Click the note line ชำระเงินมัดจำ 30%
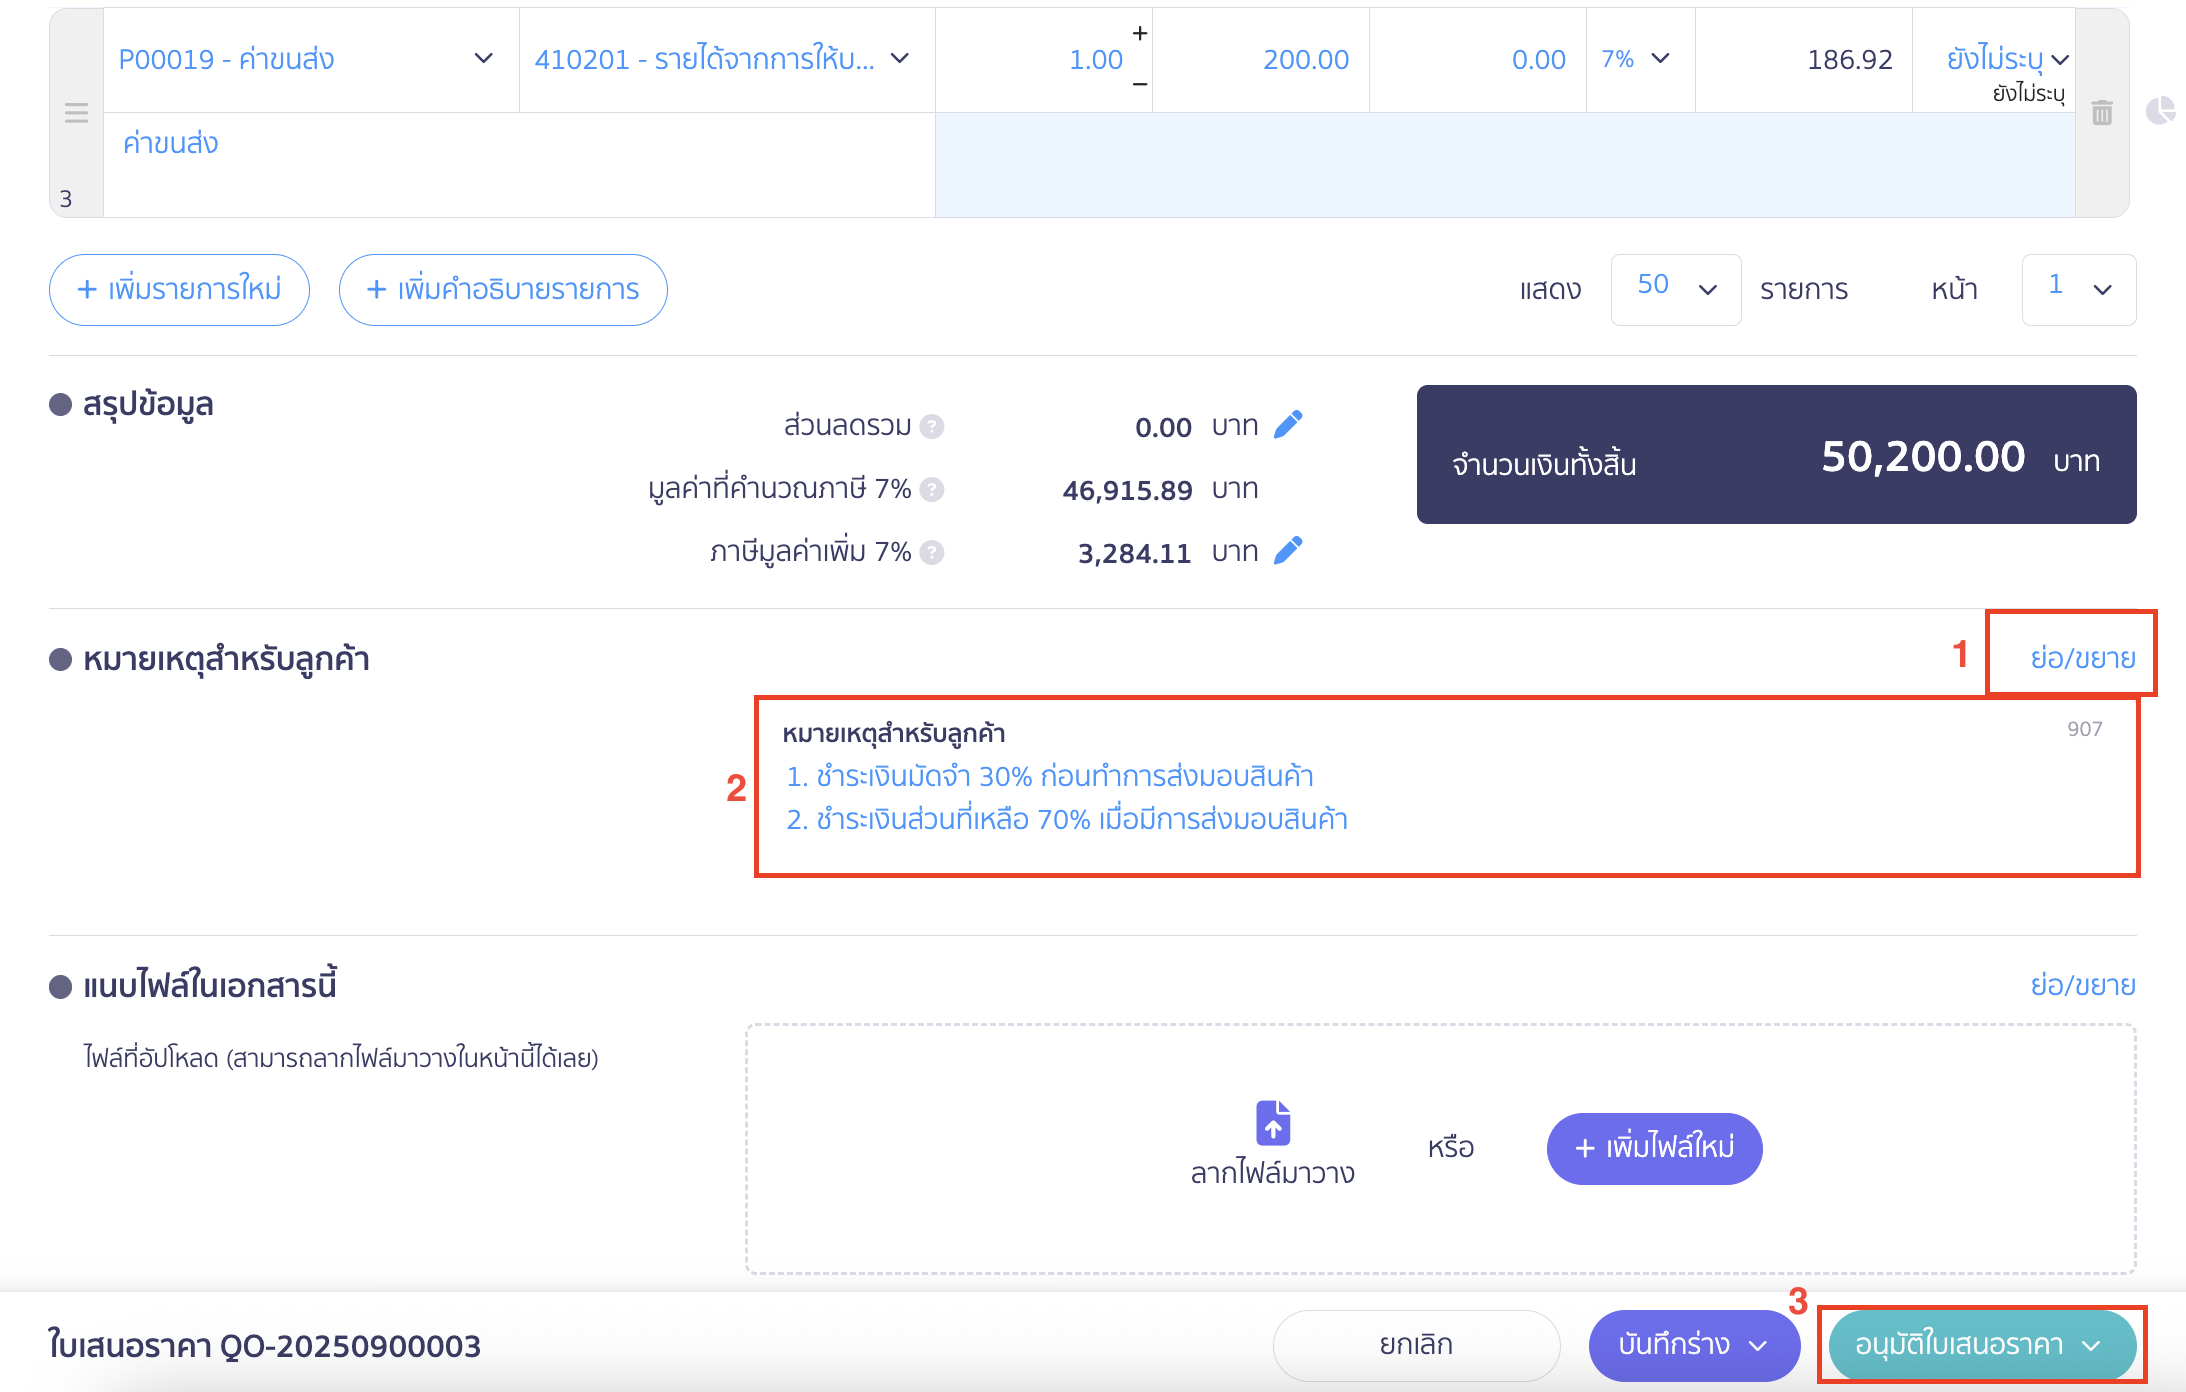 1050,776
